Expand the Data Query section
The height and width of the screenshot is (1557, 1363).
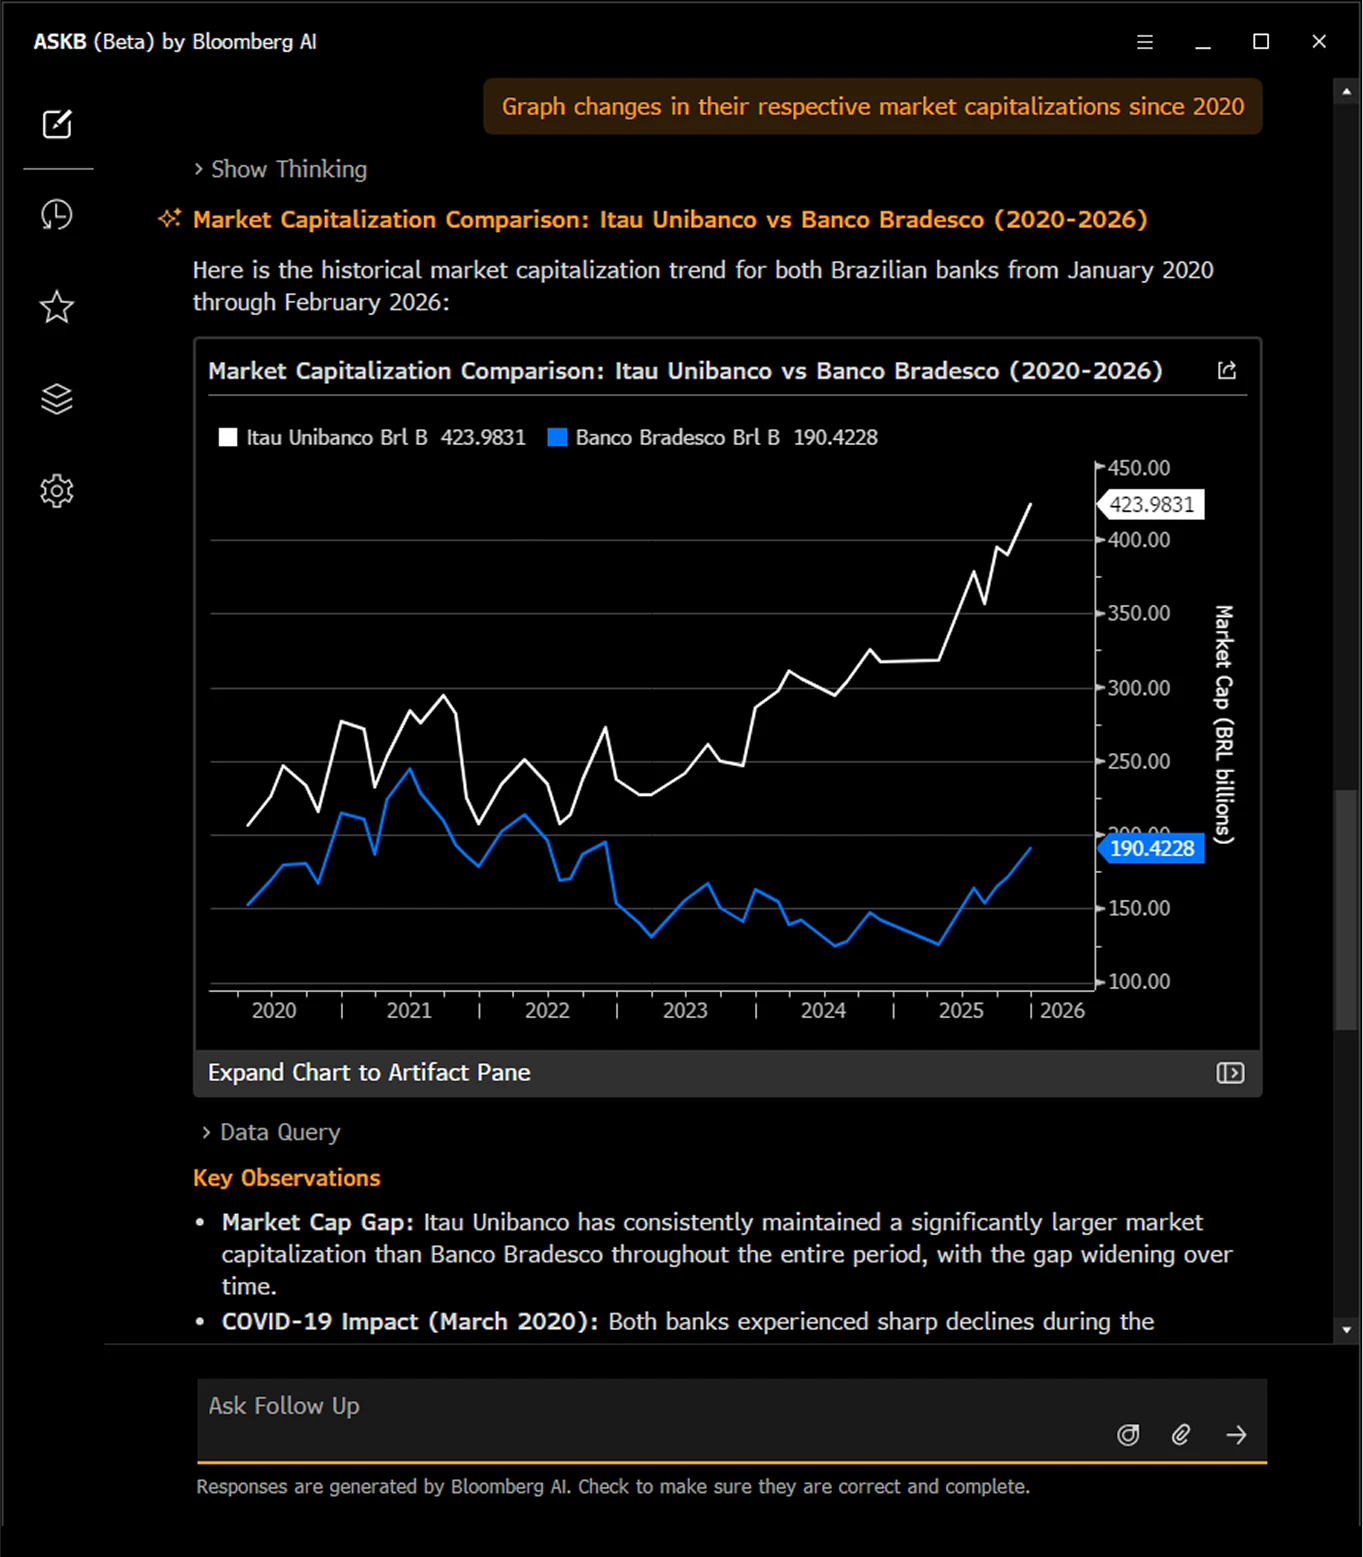tap(270, 1131)
